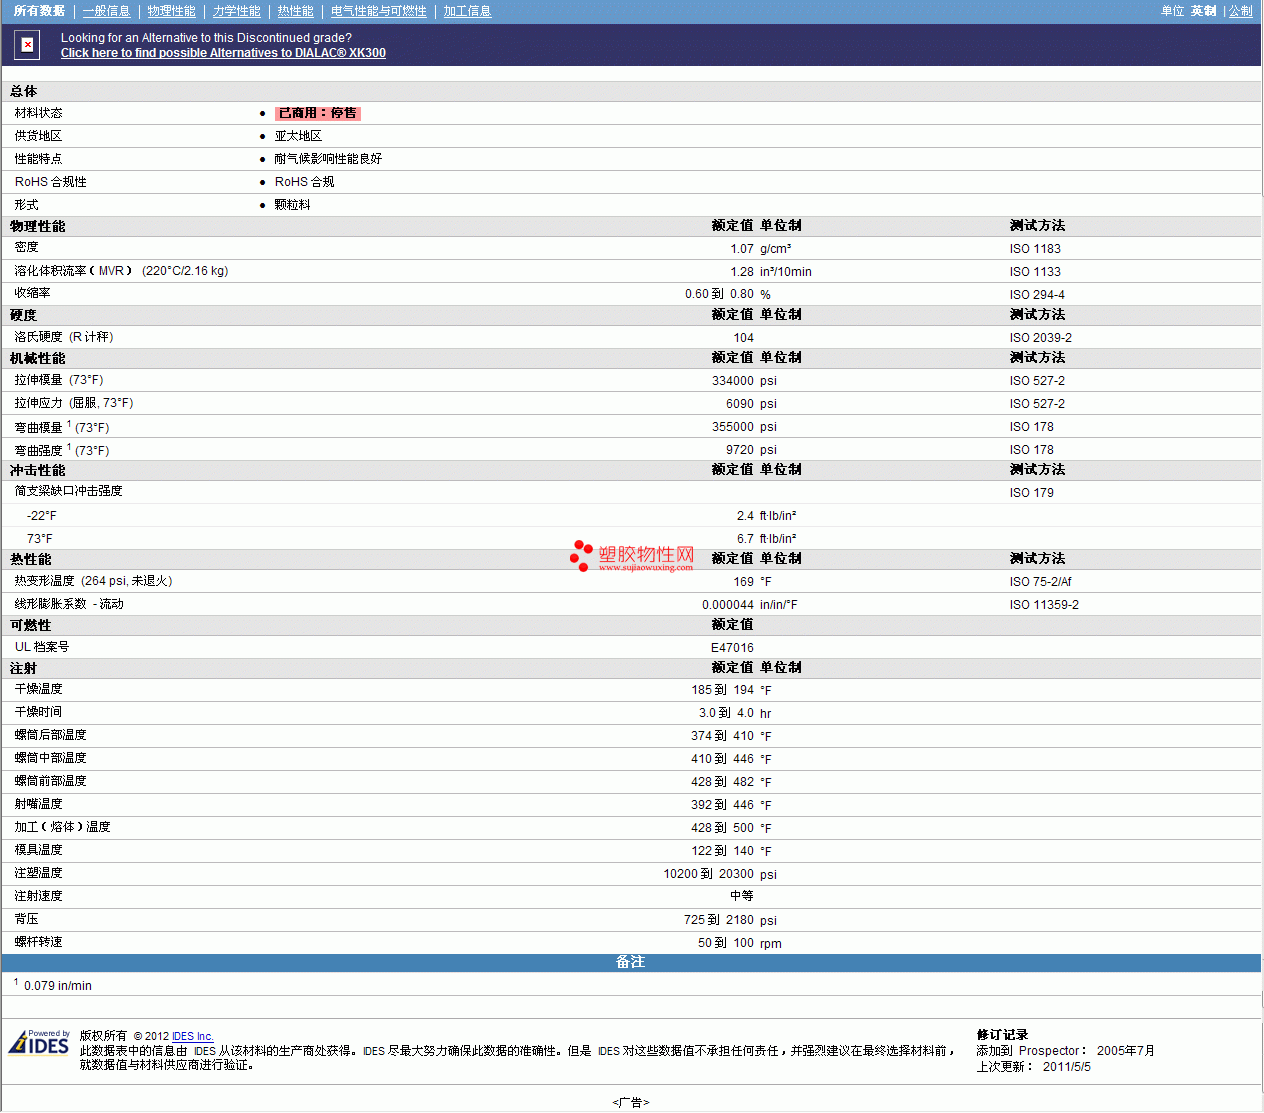Click the broken image icon in the banner

coord(28,44)
